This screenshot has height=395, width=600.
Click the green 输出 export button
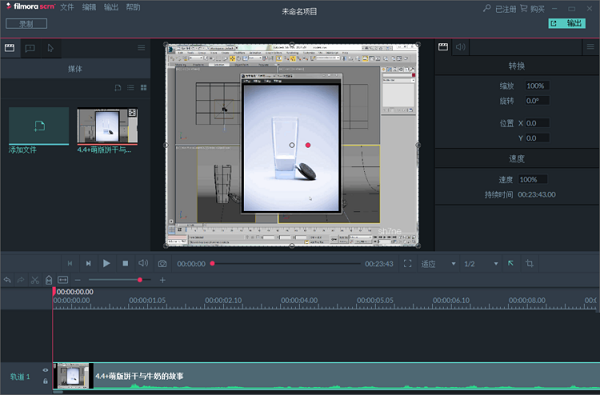567,23
